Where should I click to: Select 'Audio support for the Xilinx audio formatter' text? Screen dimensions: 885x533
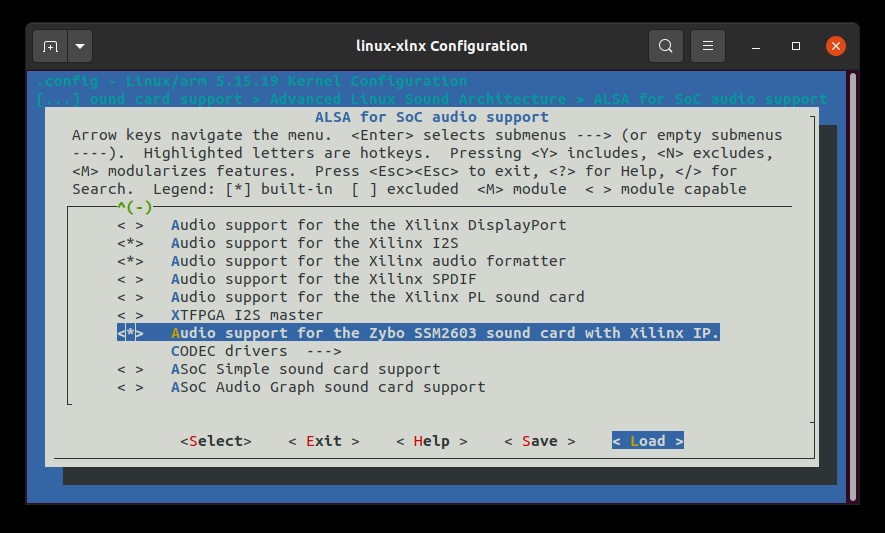tap(369, 261)
